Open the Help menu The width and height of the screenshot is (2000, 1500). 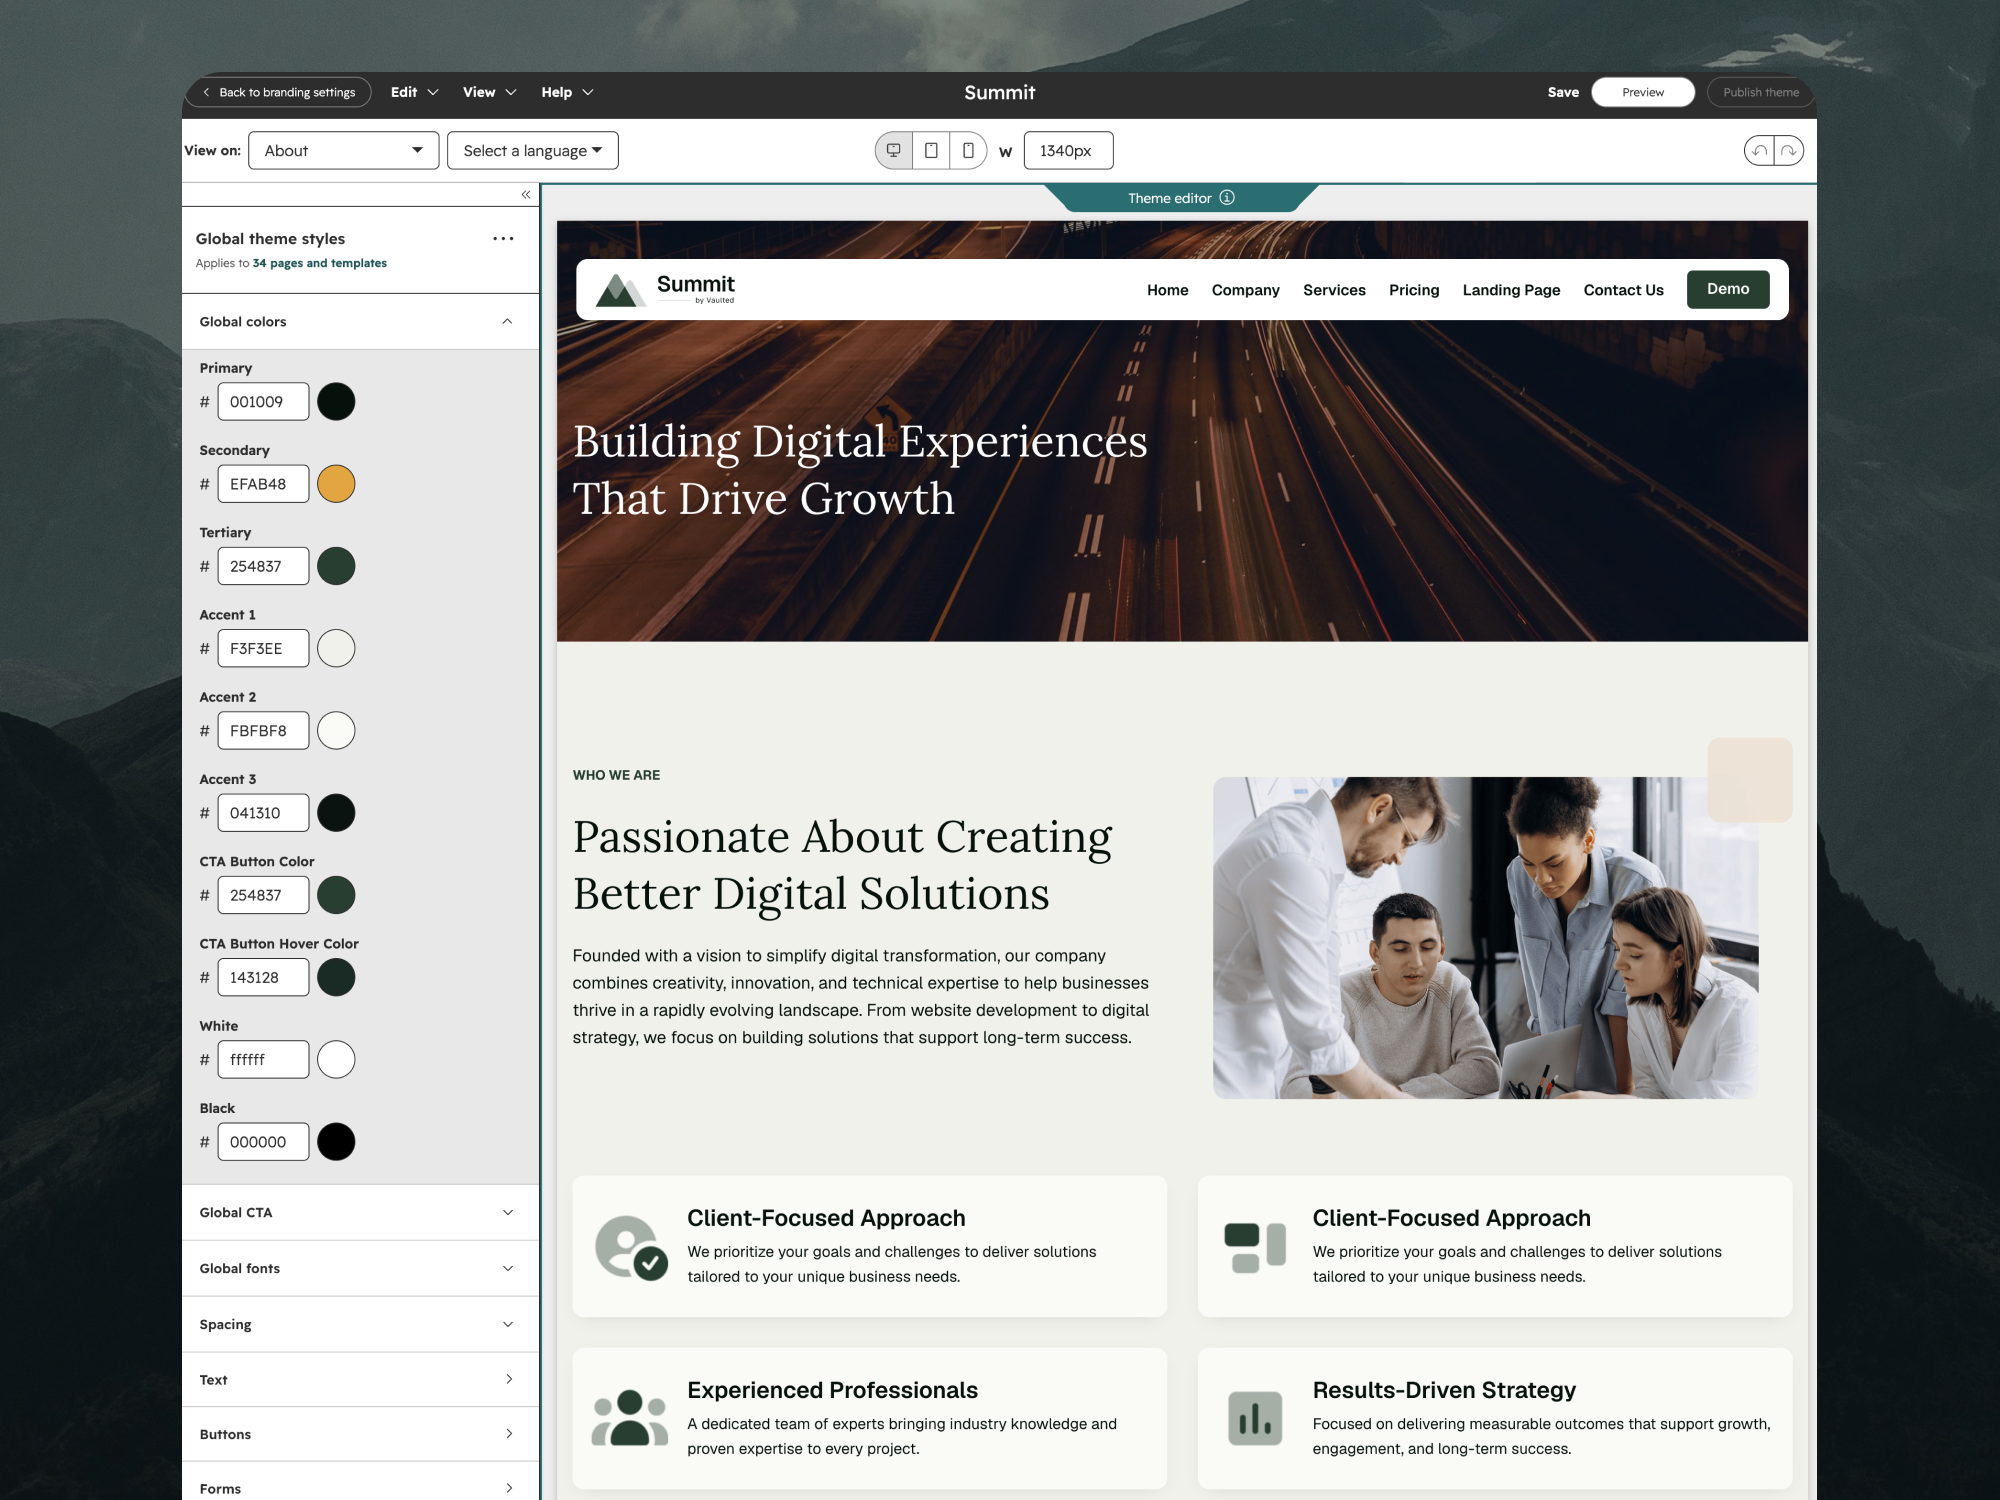coord(567,92)
